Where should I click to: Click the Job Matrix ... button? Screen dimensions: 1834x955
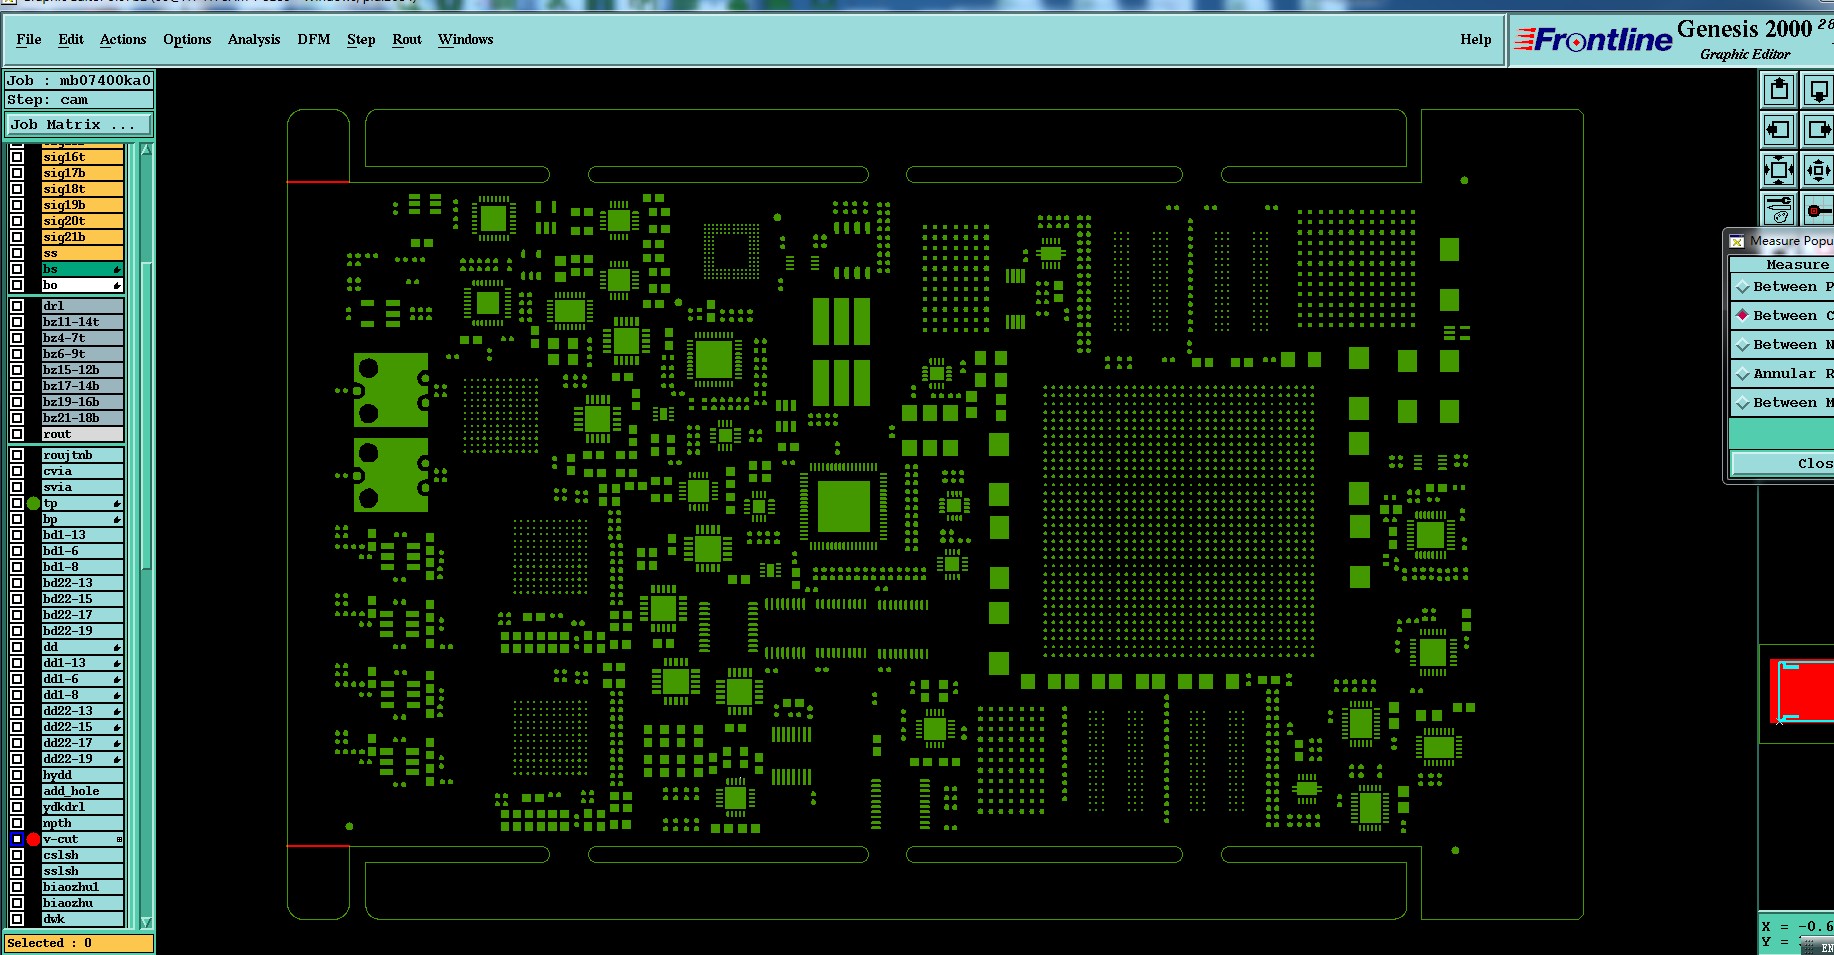[79, 125]
